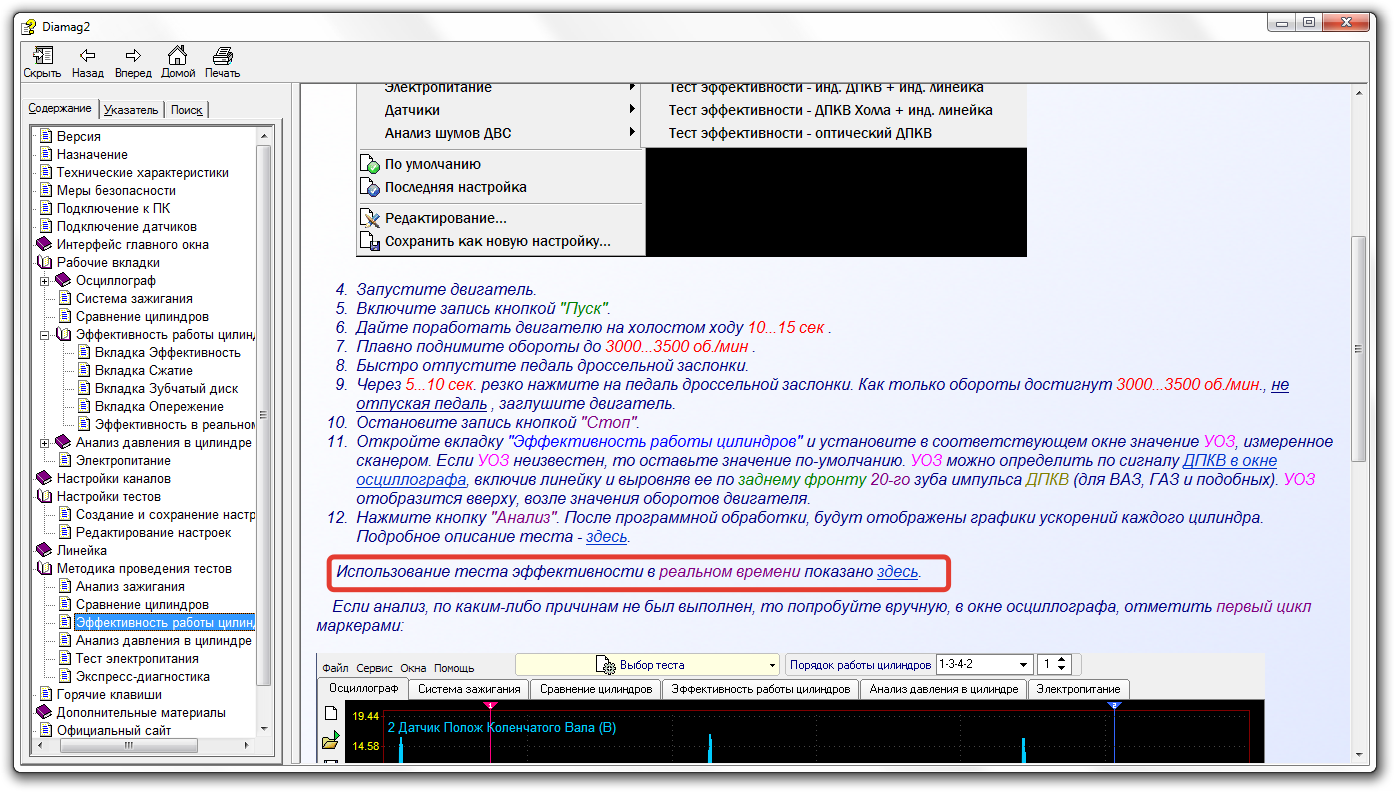Expand the Осциллограф tree node

(x=45, y=281)
